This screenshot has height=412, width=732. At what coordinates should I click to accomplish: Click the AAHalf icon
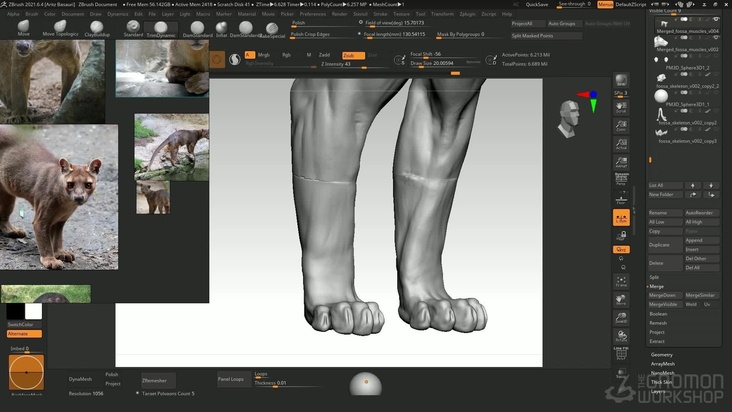pos(621,162)
